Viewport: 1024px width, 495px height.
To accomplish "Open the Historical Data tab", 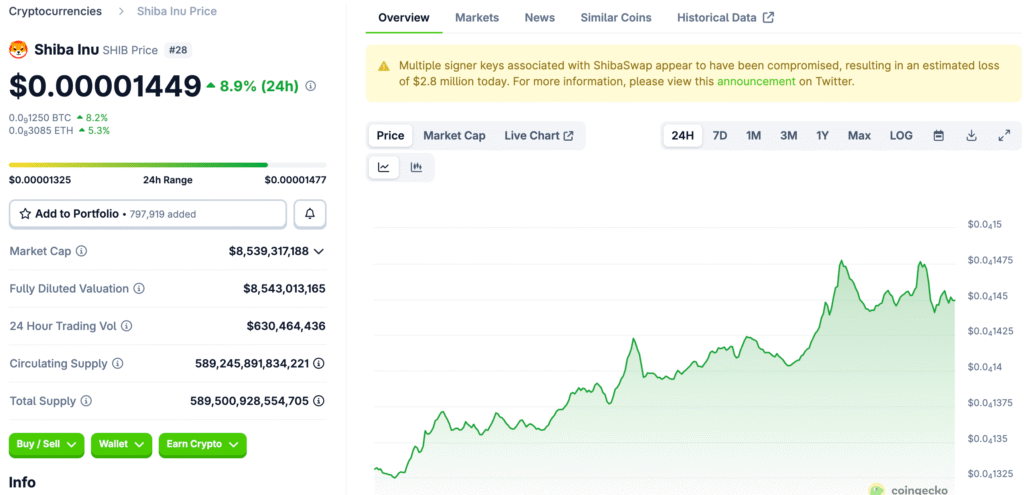I will point(726,18).
